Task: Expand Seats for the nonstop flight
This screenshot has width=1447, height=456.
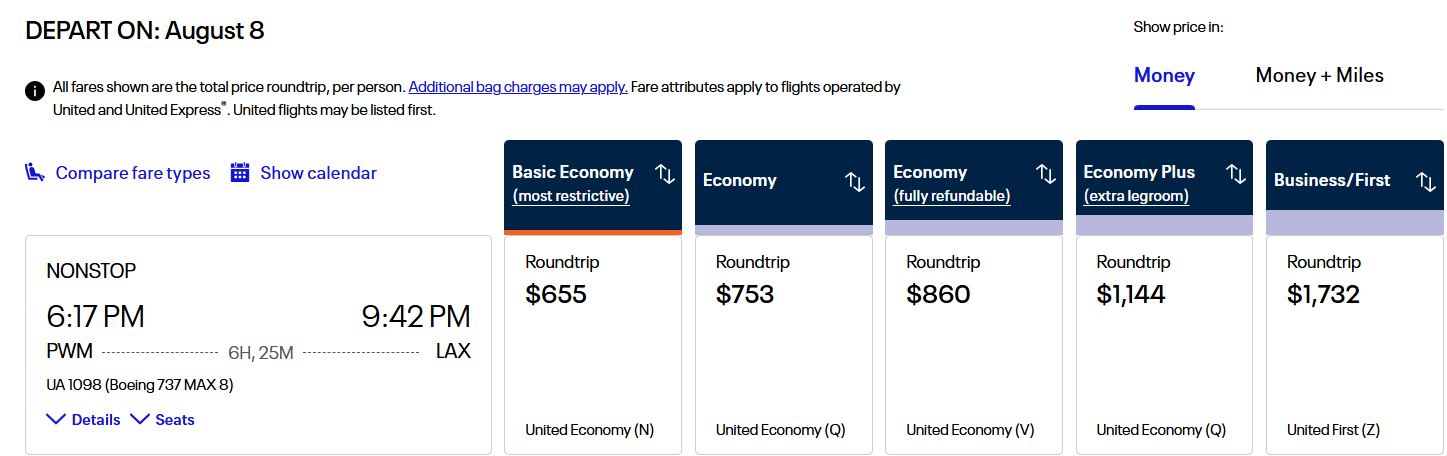Action: [x=163, y=420]
